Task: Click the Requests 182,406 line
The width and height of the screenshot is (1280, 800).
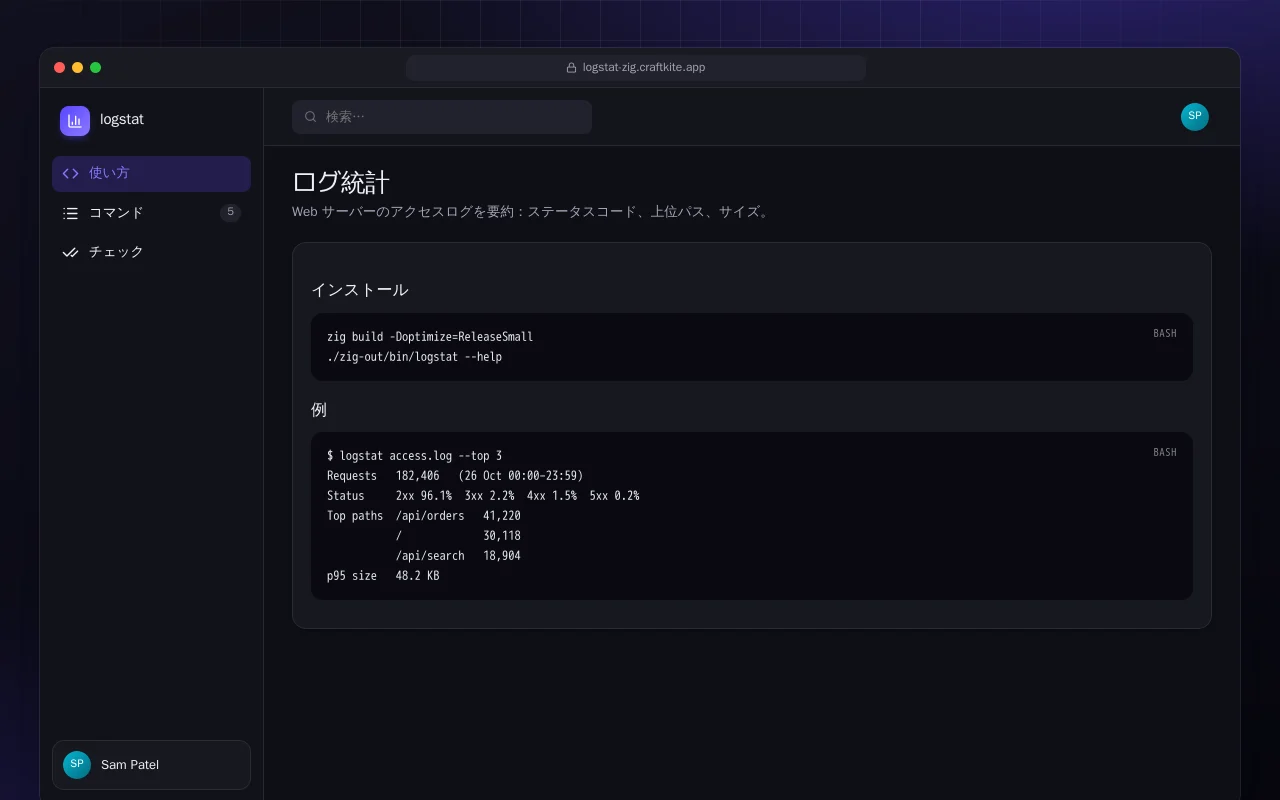Action: coord(455,476)
